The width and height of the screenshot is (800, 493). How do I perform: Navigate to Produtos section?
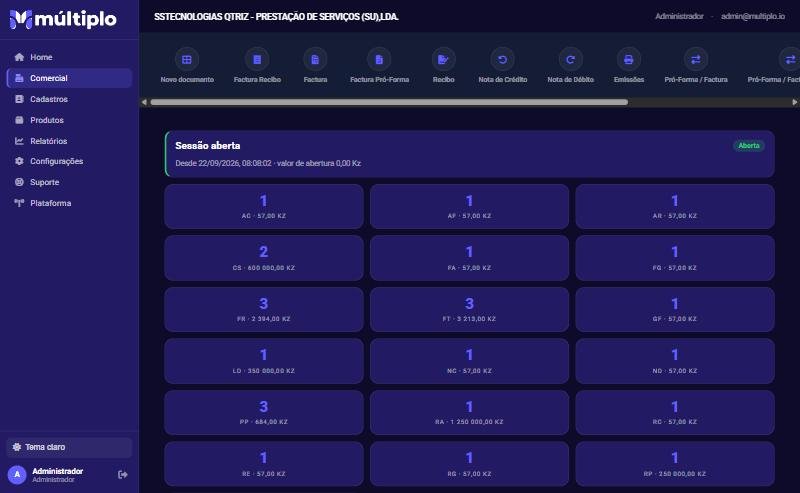tap(69, 120)
